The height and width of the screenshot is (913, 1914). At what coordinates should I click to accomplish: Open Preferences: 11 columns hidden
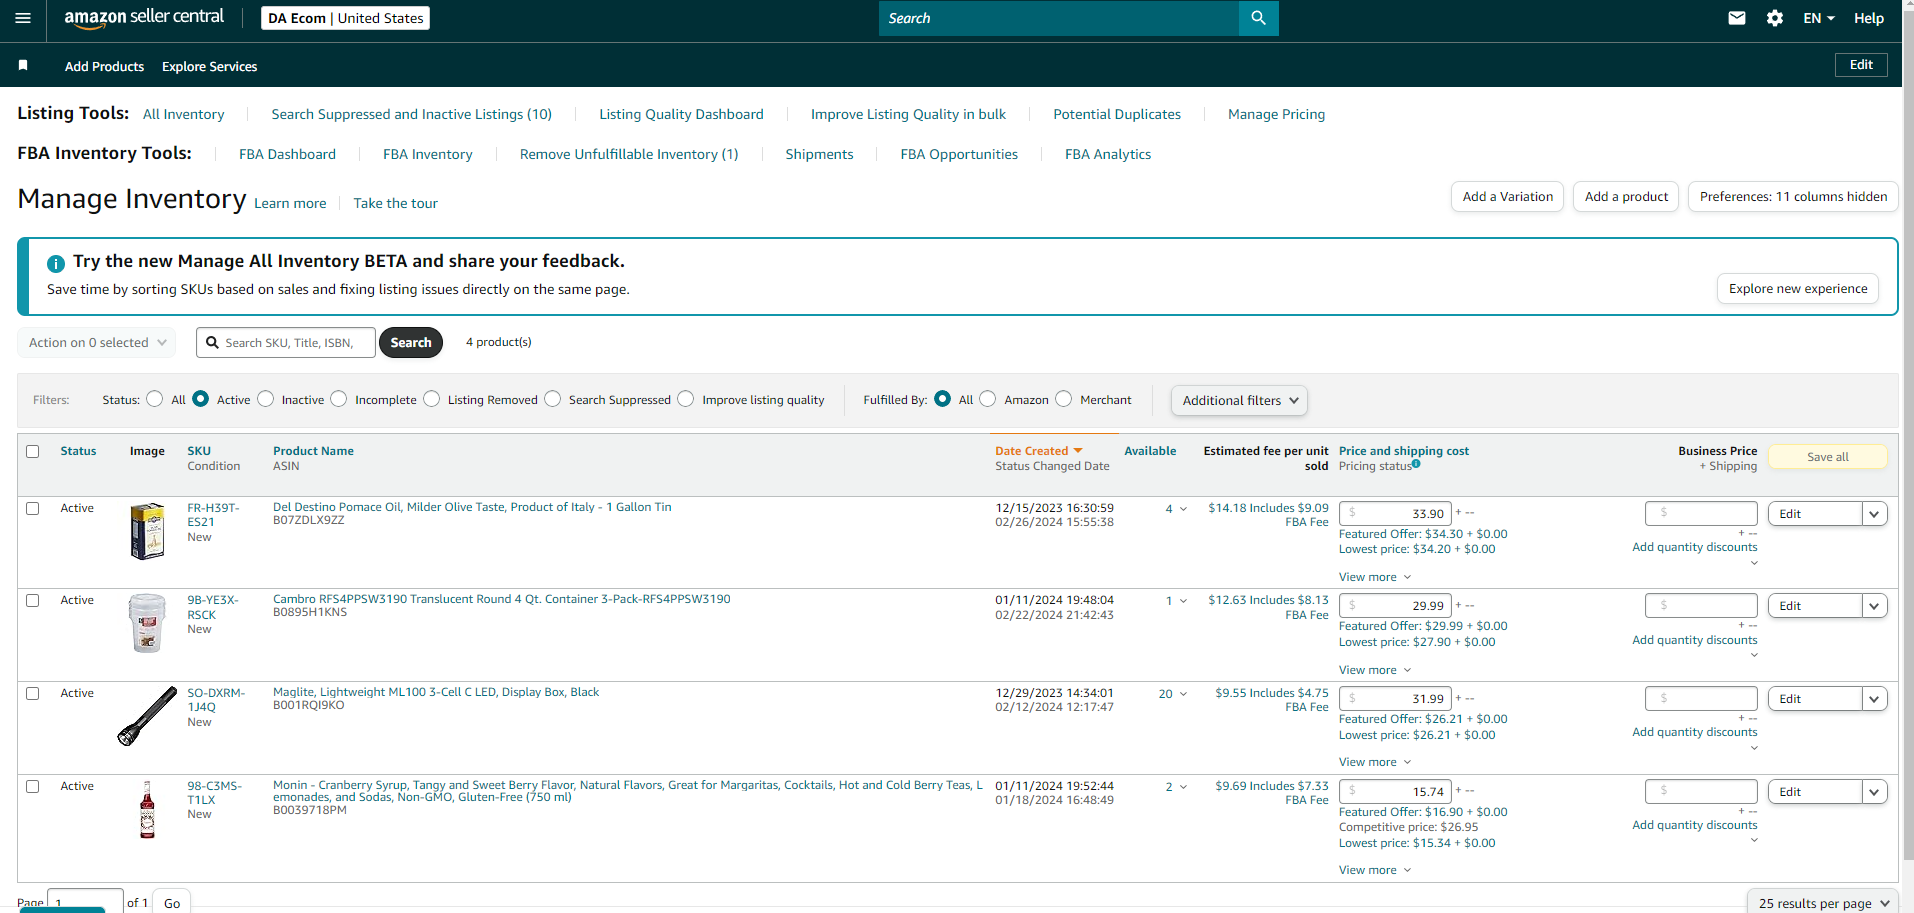click(1793, 197)
